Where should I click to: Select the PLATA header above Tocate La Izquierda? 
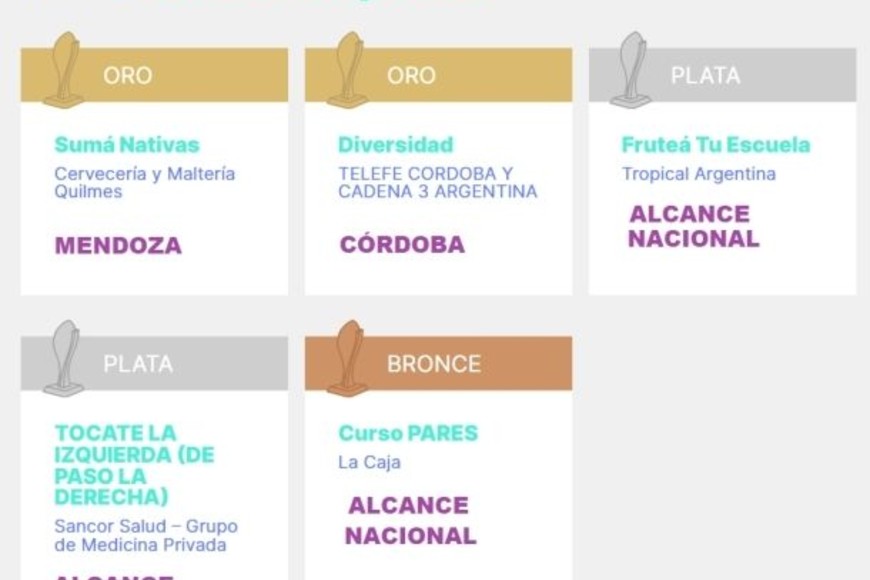point(138,364)
